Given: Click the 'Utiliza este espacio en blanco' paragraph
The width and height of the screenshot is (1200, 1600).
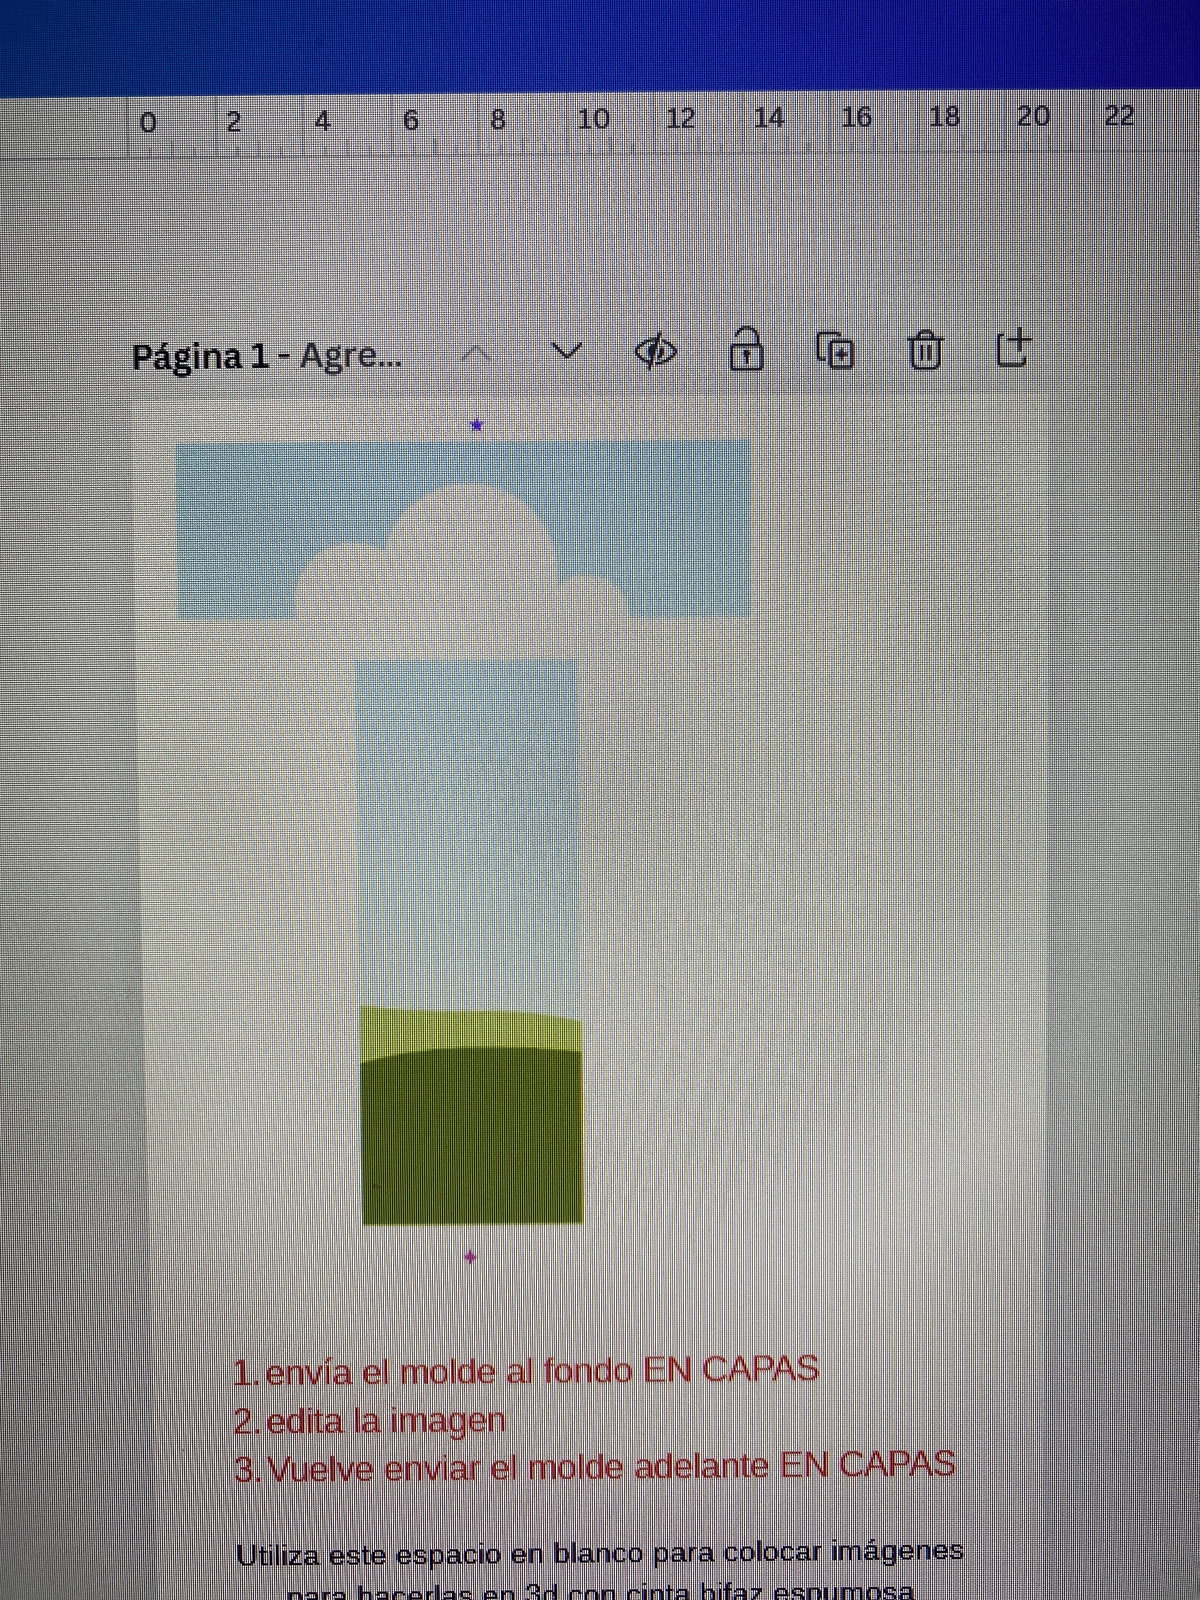Looking at the screenshot, I should coord(600,1555).
